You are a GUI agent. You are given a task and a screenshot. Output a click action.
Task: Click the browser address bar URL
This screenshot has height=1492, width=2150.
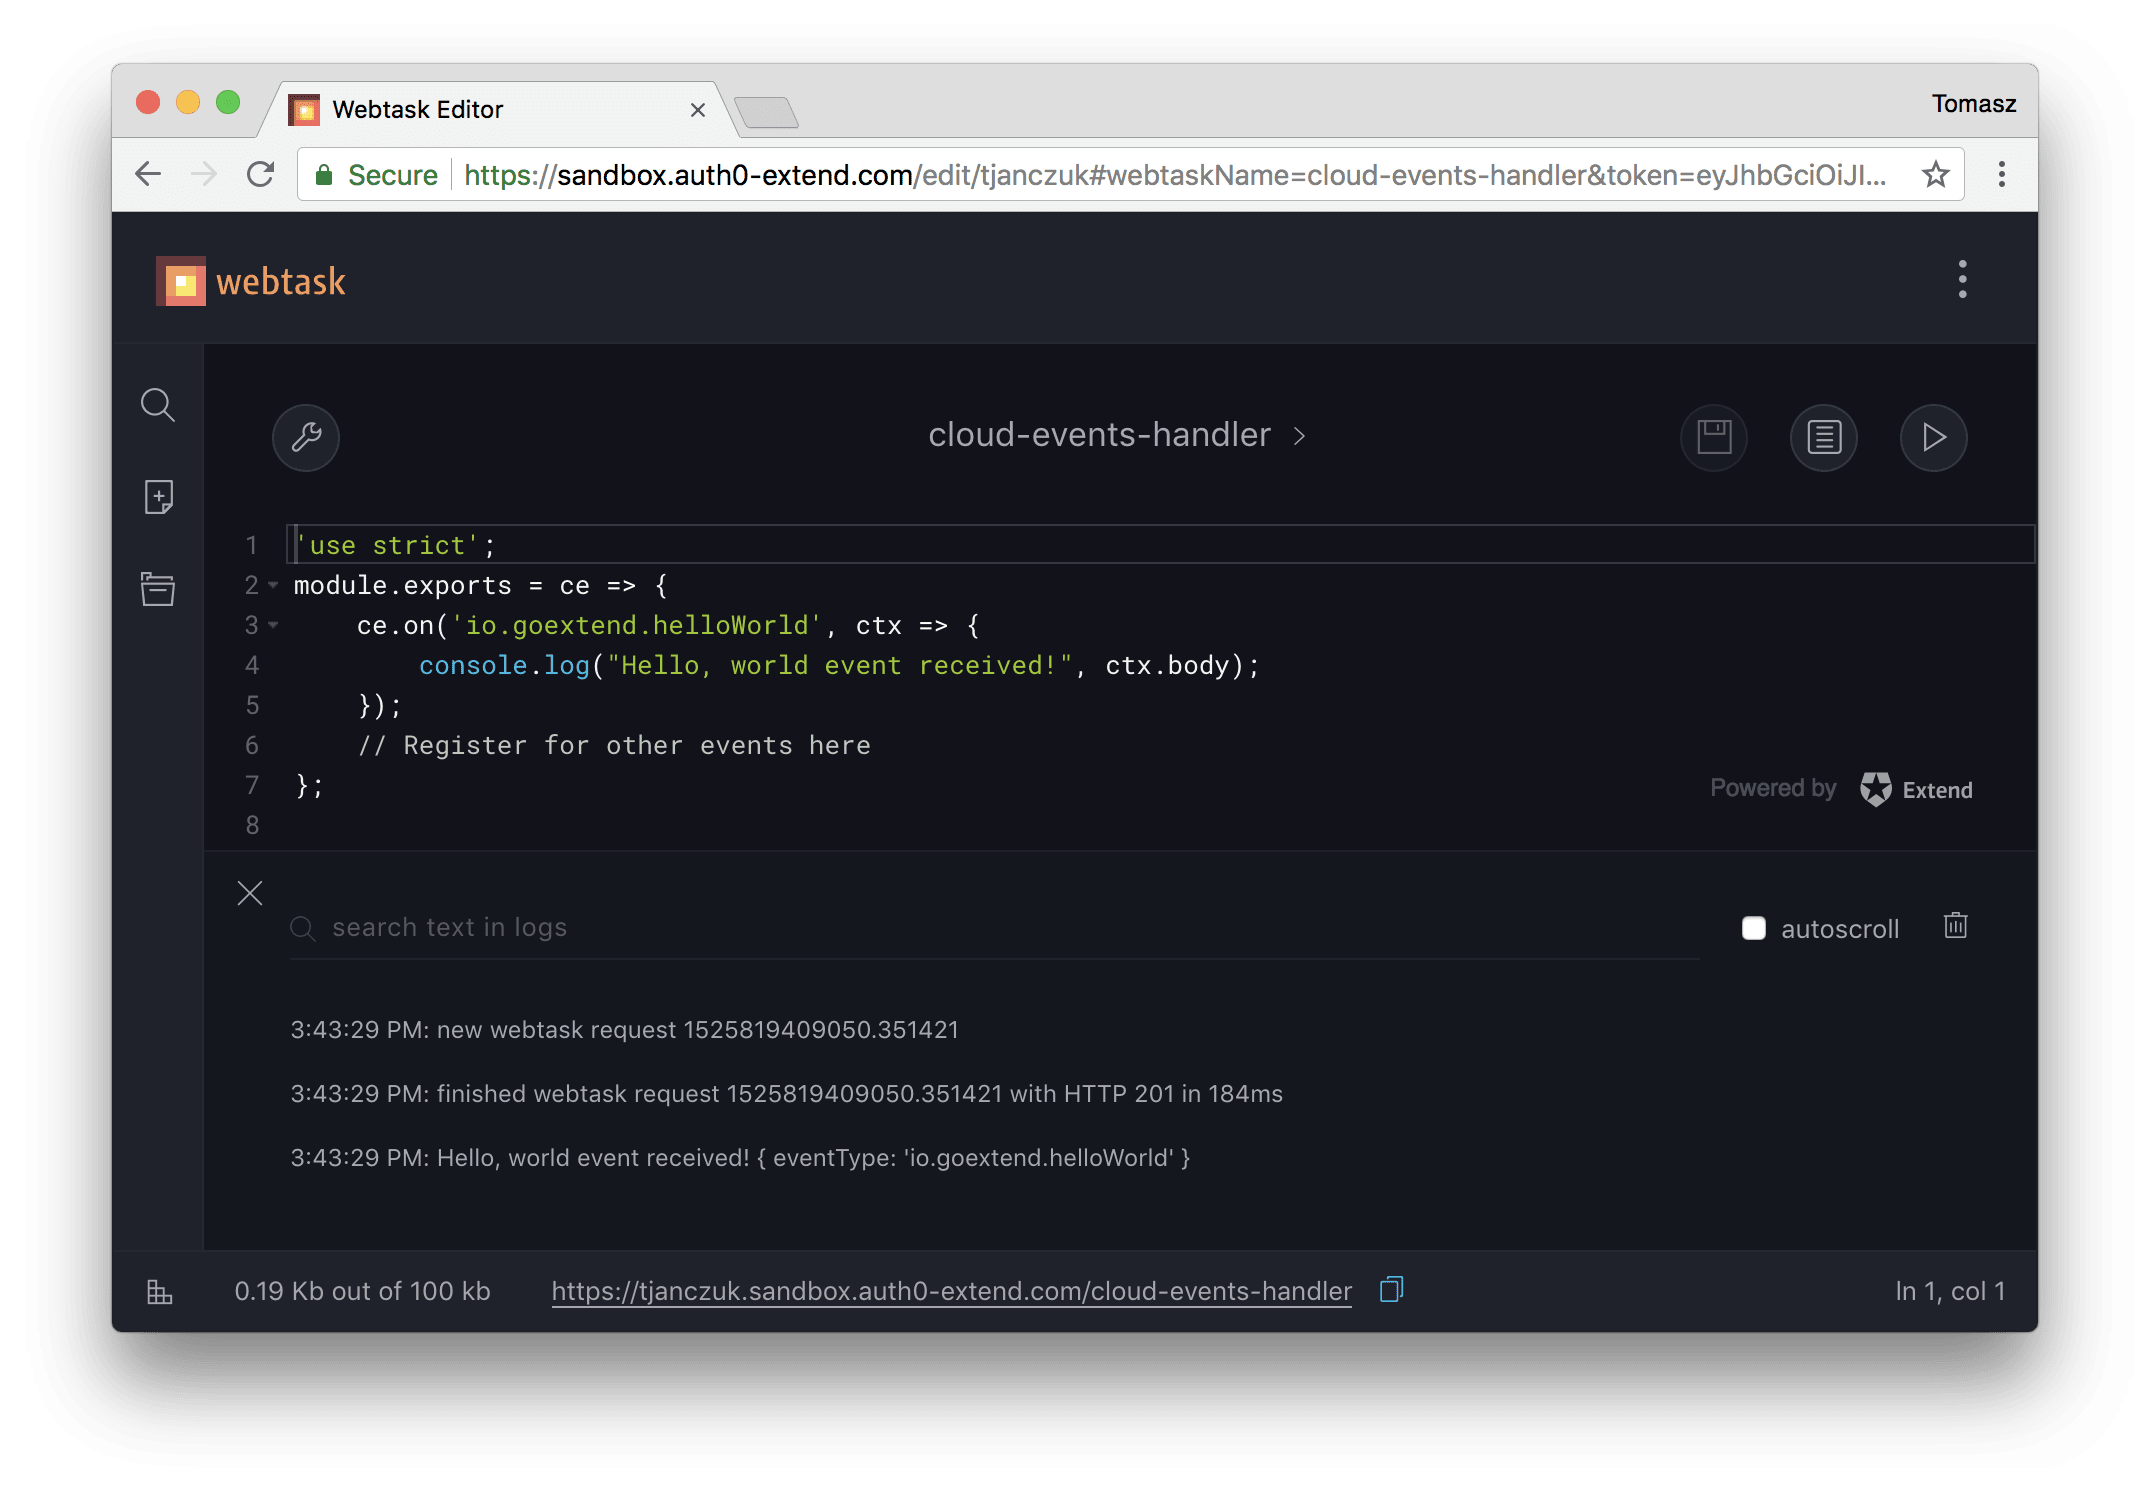click(1175, 175)
